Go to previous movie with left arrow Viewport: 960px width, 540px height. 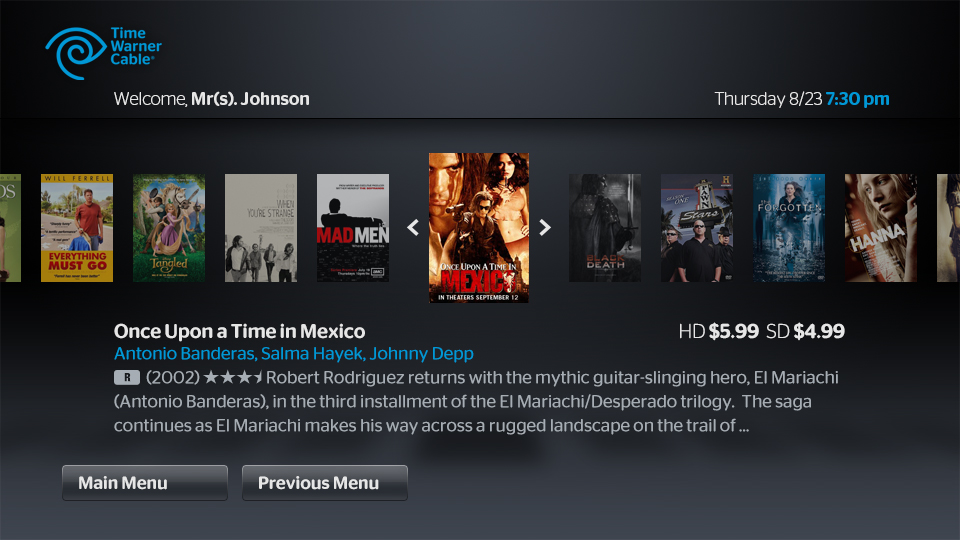pyautogui.click(x=413, y=228)
